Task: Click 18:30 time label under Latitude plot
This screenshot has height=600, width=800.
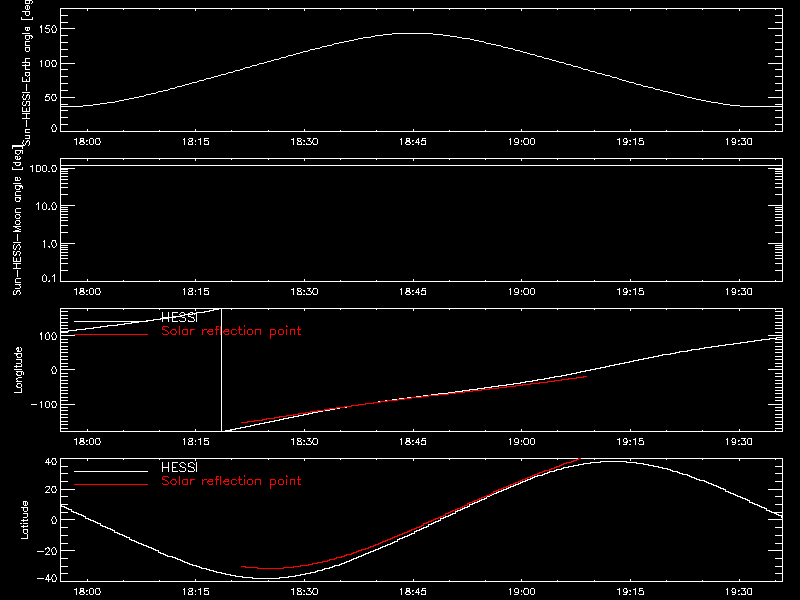Action: [x=304, y=592]
